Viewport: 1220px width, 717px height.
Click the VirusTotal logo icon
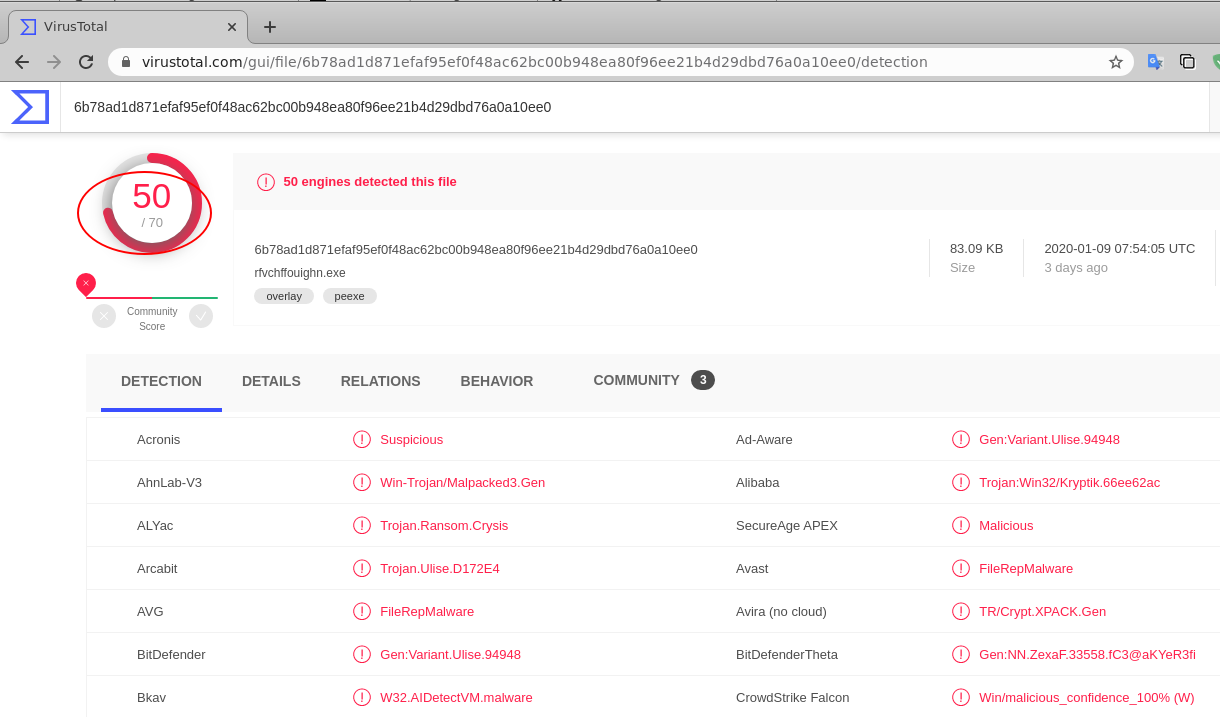coord(30,107)
